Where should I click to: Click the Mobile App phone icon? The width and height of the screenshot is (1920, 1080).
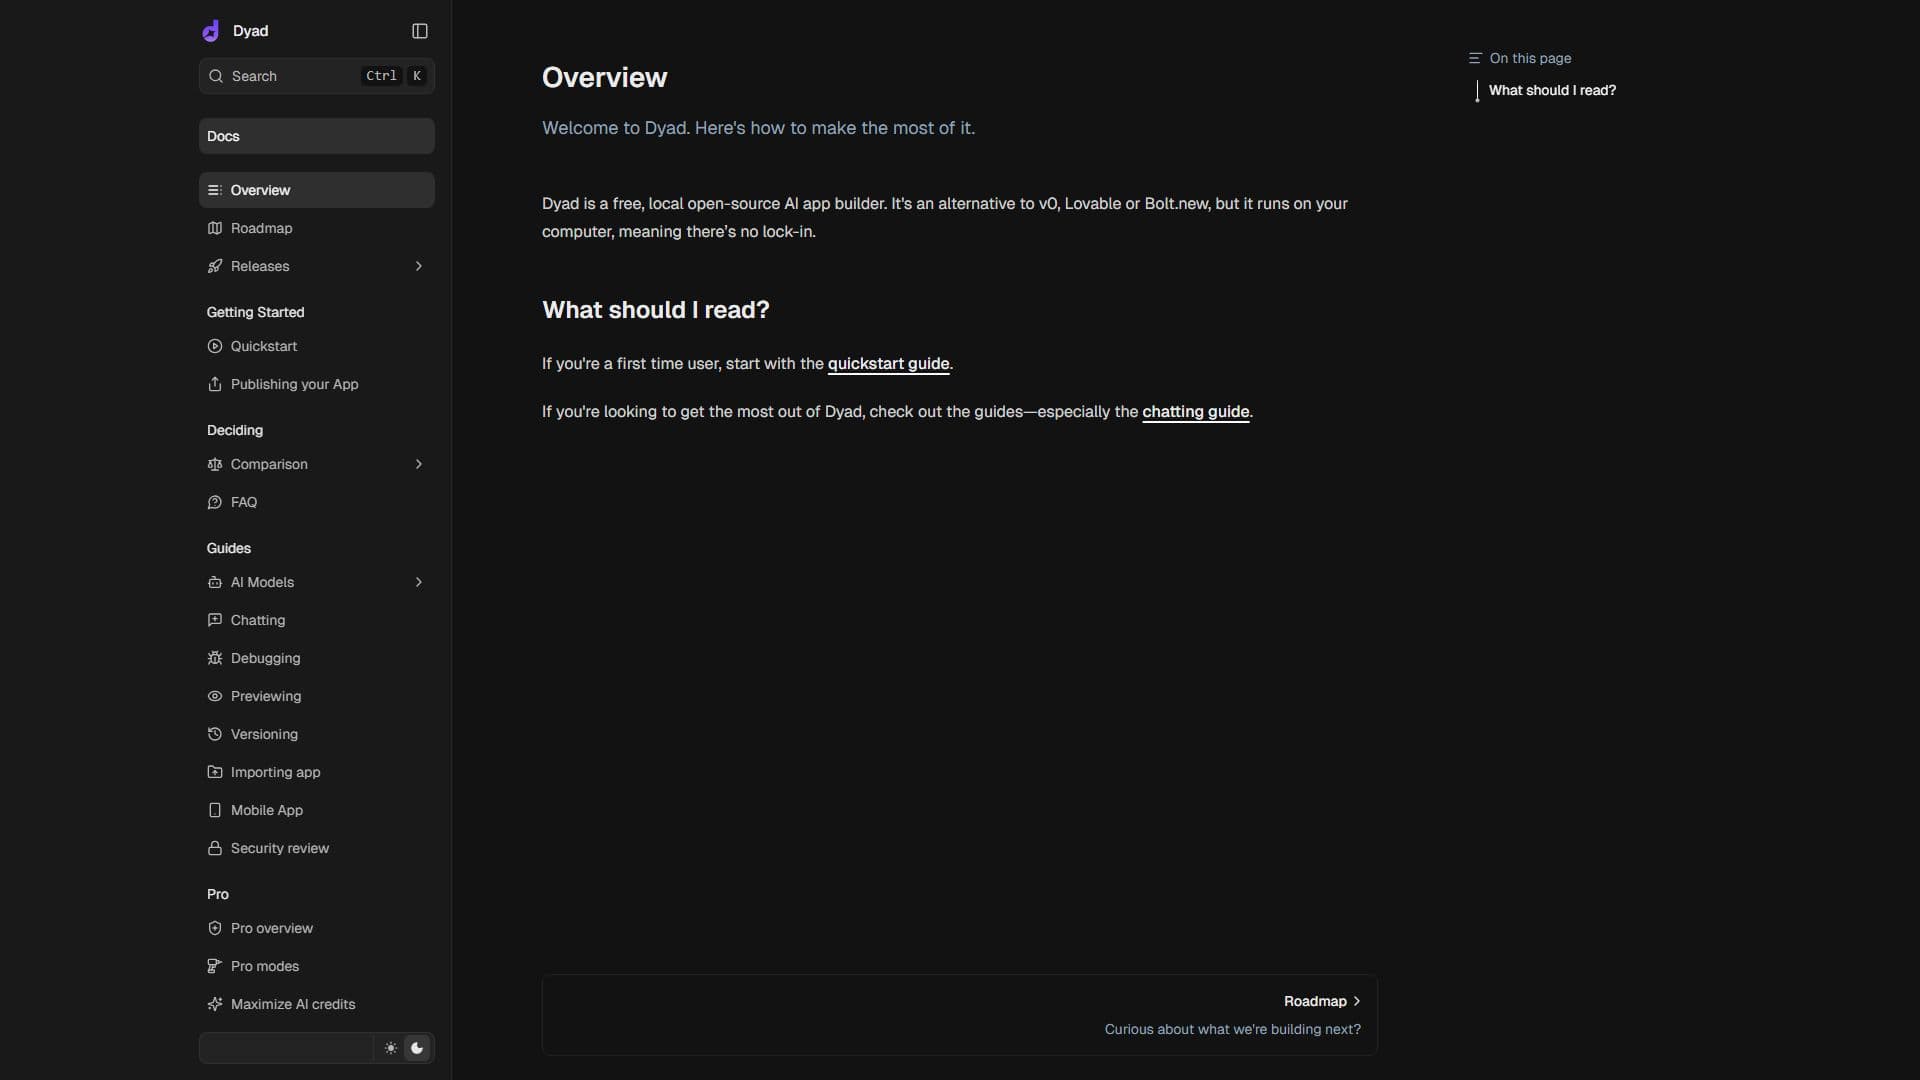pos(215,810)
